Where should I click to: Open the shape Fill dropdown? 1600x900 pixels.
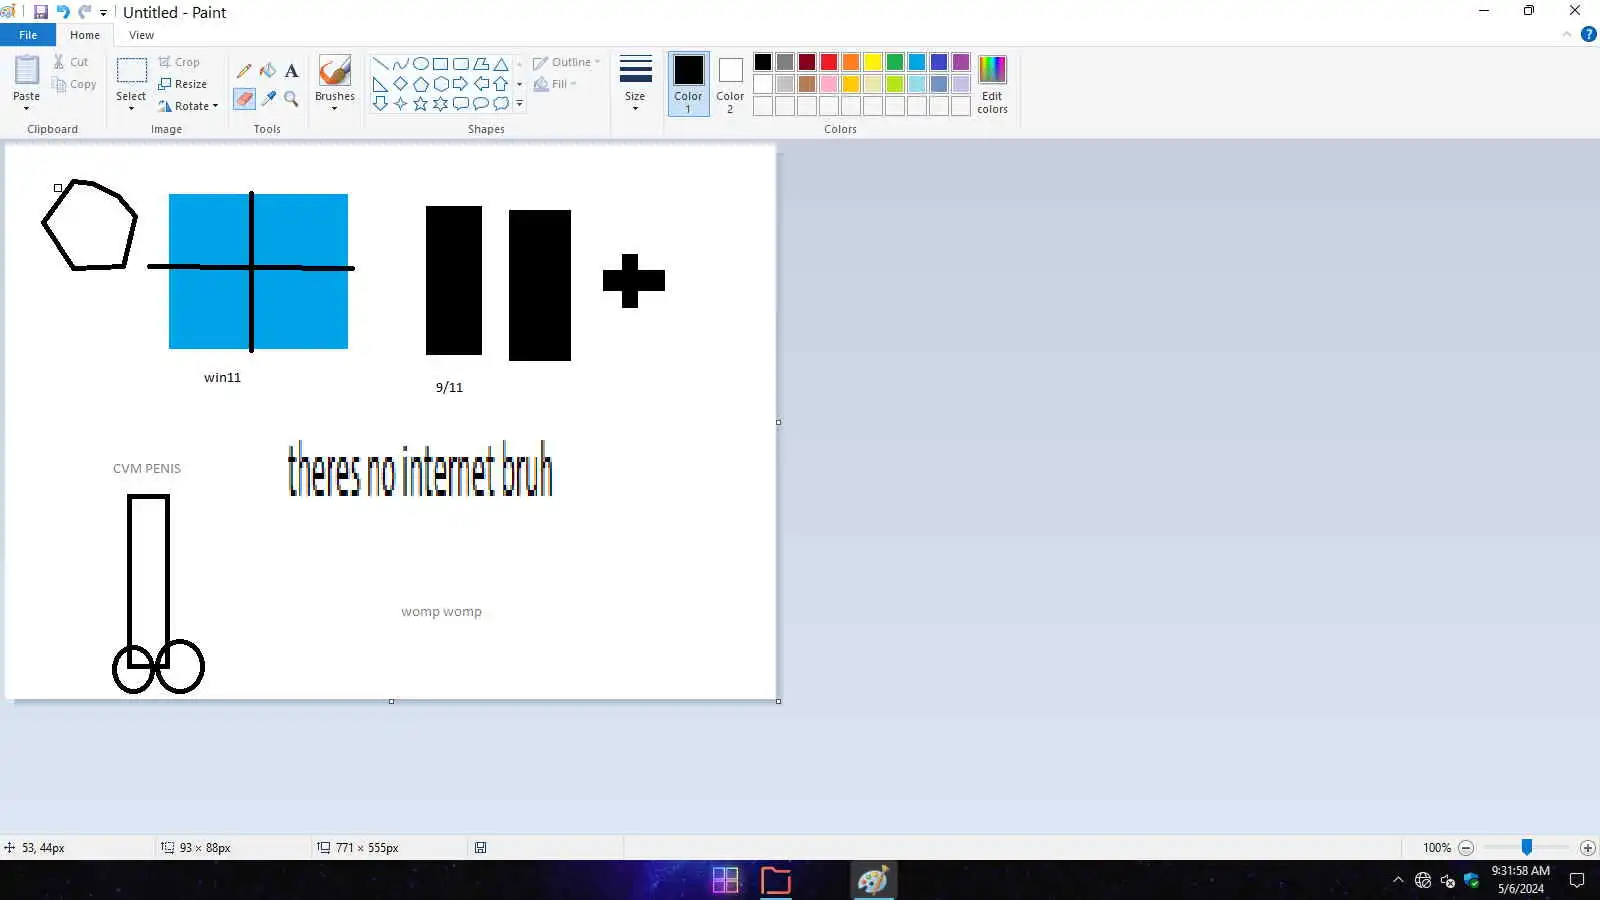[555, 84]
